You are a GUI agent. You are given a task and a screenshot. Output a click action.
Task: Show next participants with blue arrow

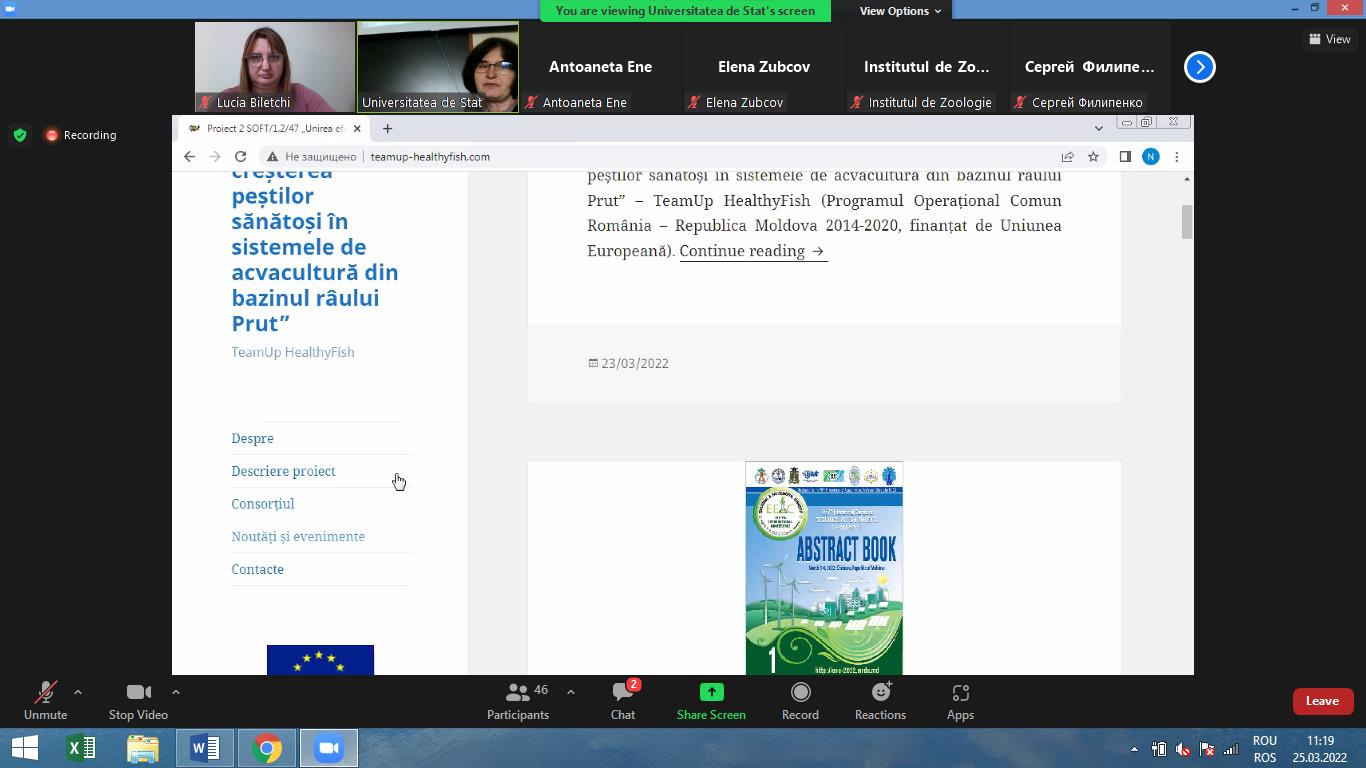coord(1199,67)
